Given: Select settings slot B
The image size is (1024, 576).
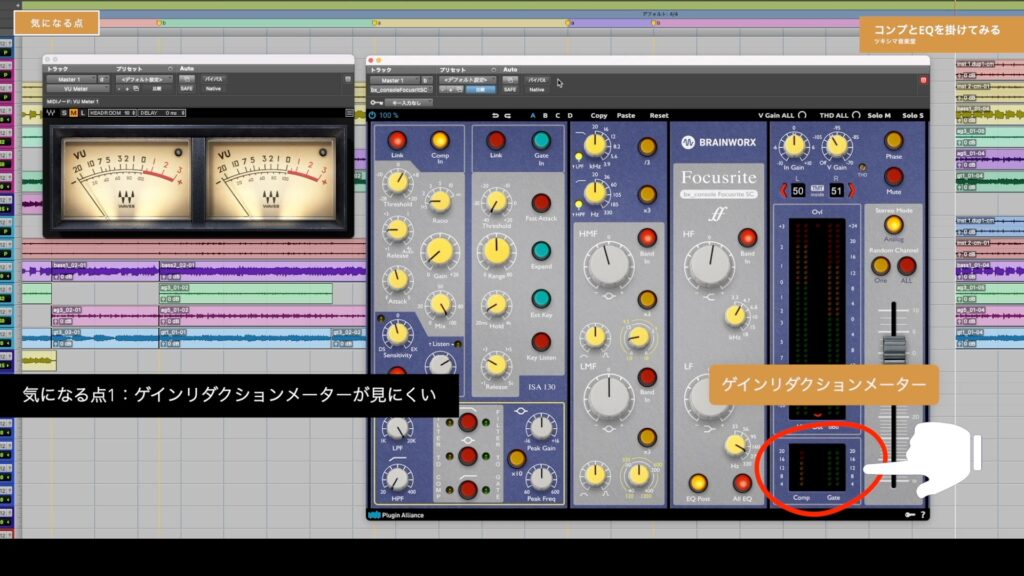Looking at the screenshot, I should [545, 116].
